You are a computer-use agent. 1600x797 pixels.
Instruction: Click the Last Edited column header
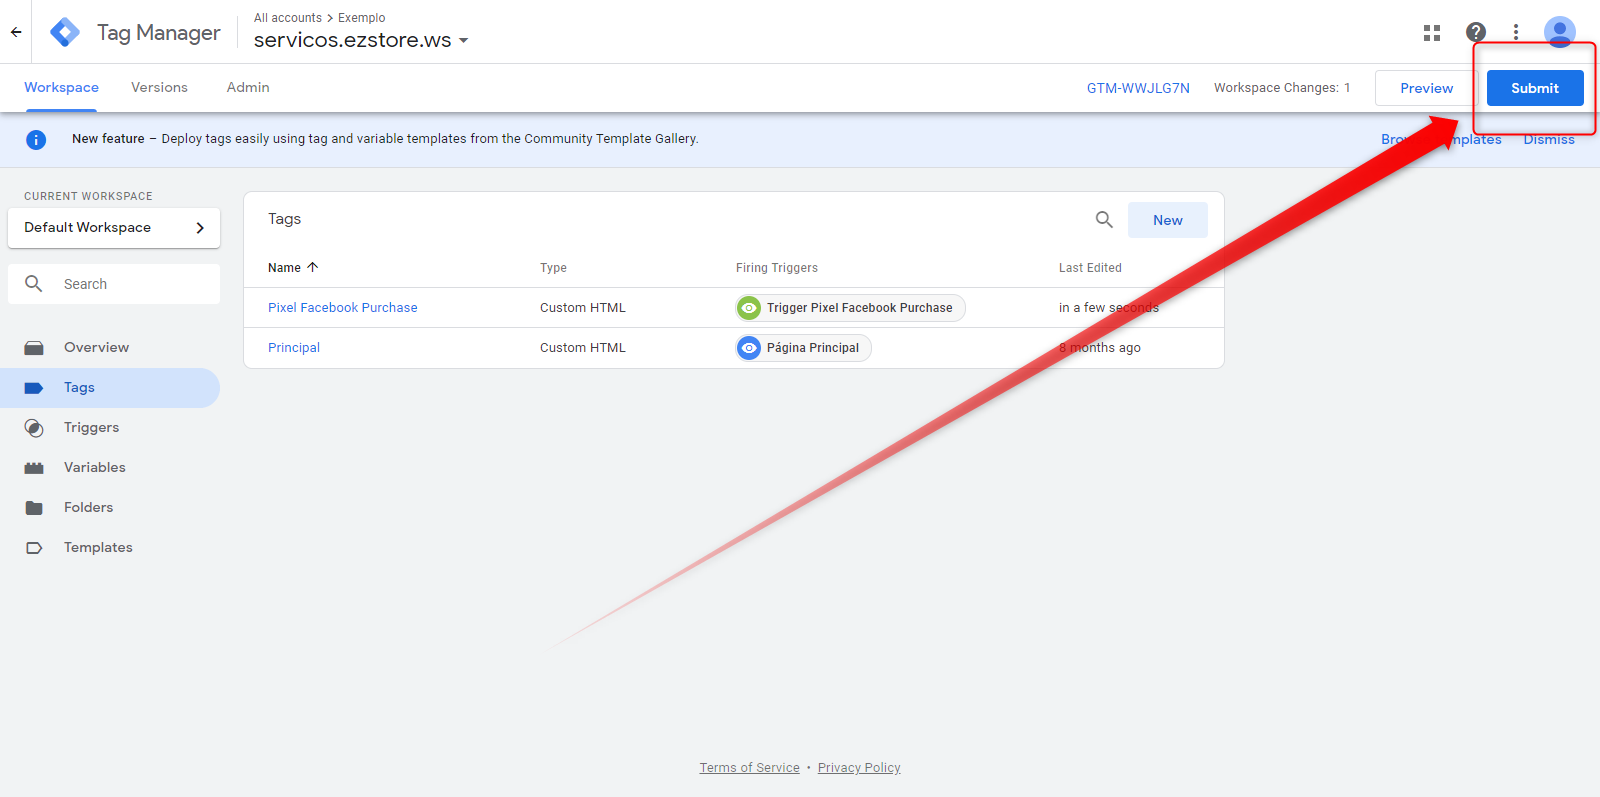pos(1090,268)
